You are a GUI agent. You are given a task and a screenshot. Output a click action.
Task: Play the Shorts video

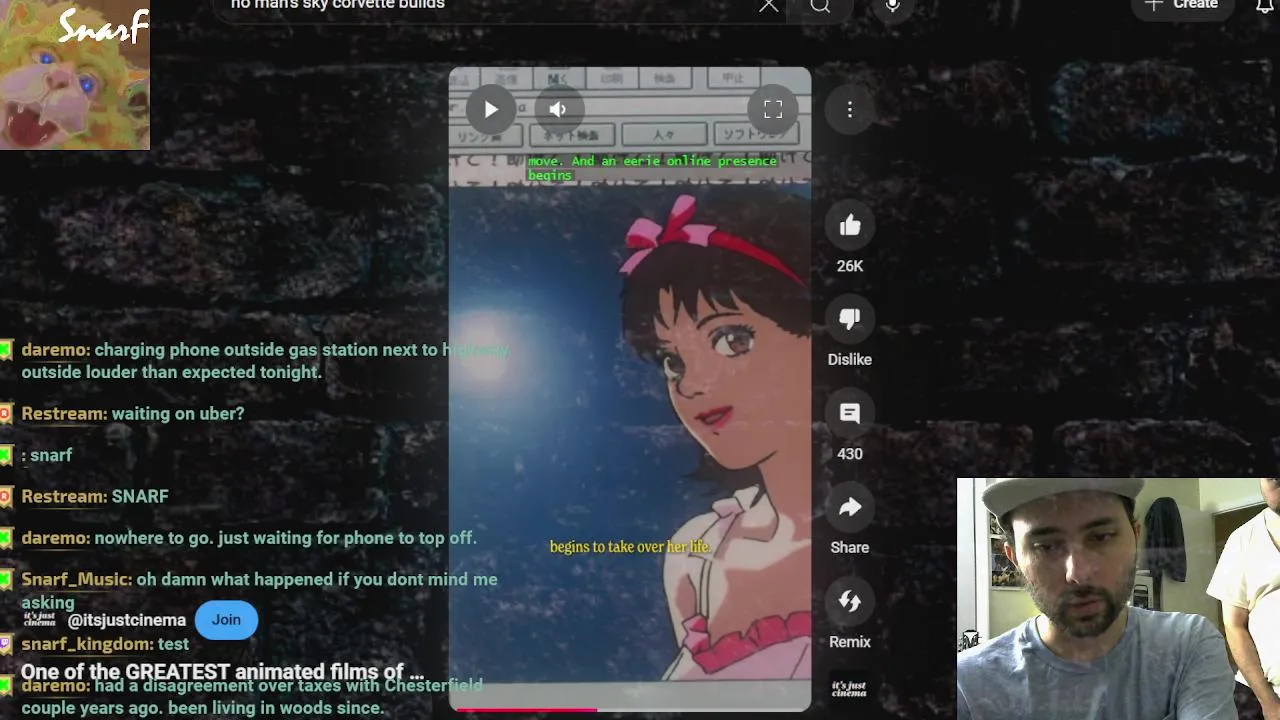491,110
